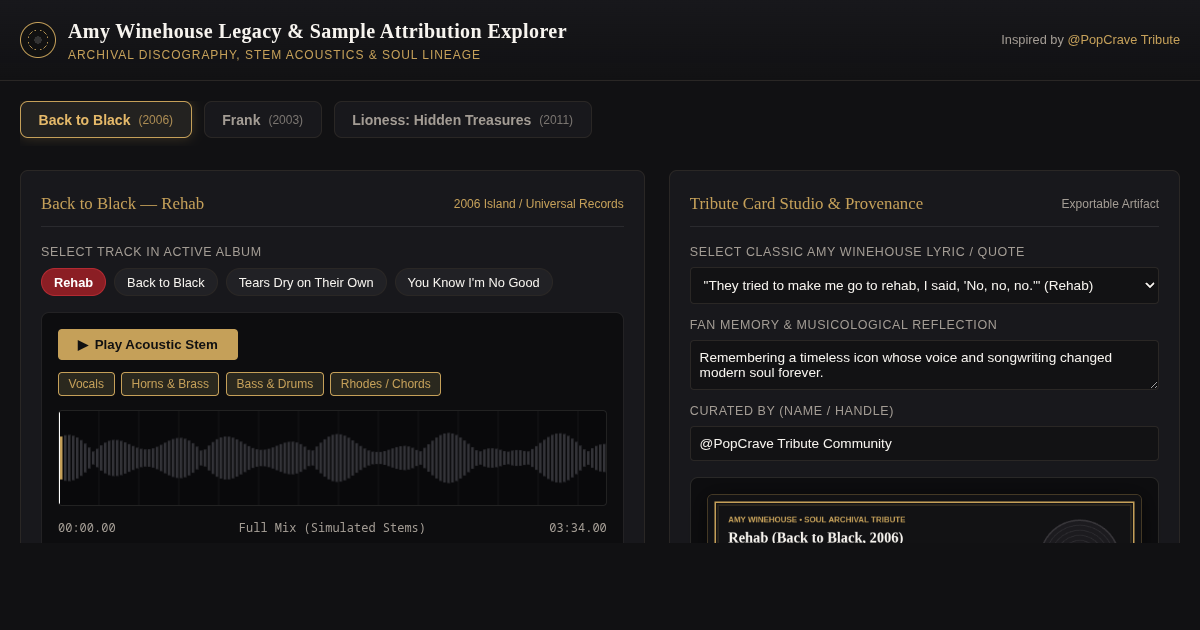Click the 03:34.00 duration readout
The height and width of the screenshot is (630, 1200).
point(578,528)
